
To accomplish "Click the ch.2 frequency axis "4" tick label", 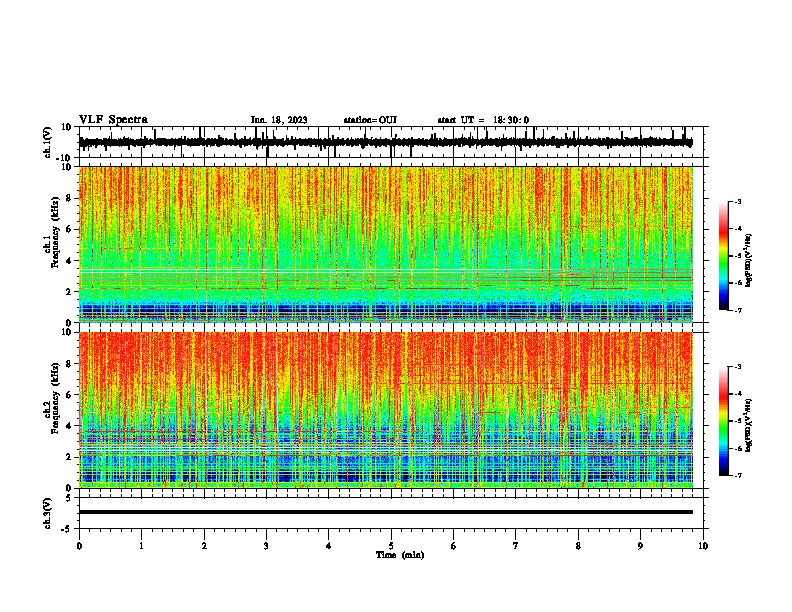I will tap(70, 426).
